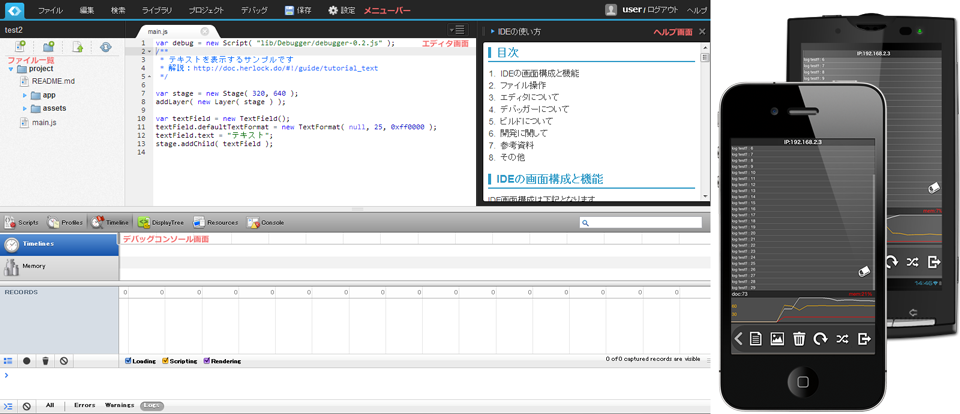Viewport: 960px width, 414px height.
Task: Open the Scripts debugger panel
Action: point(21,222)
